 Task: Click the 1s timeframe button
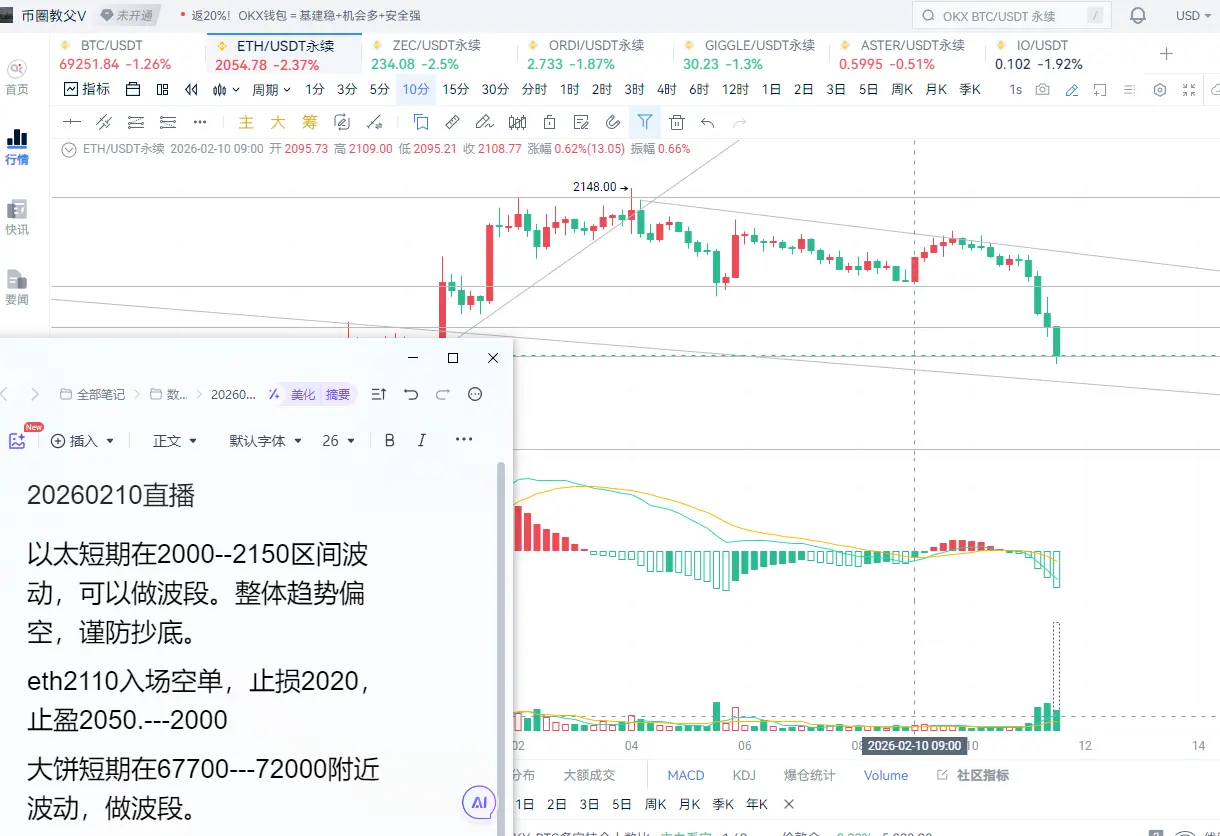[1016, 89]
